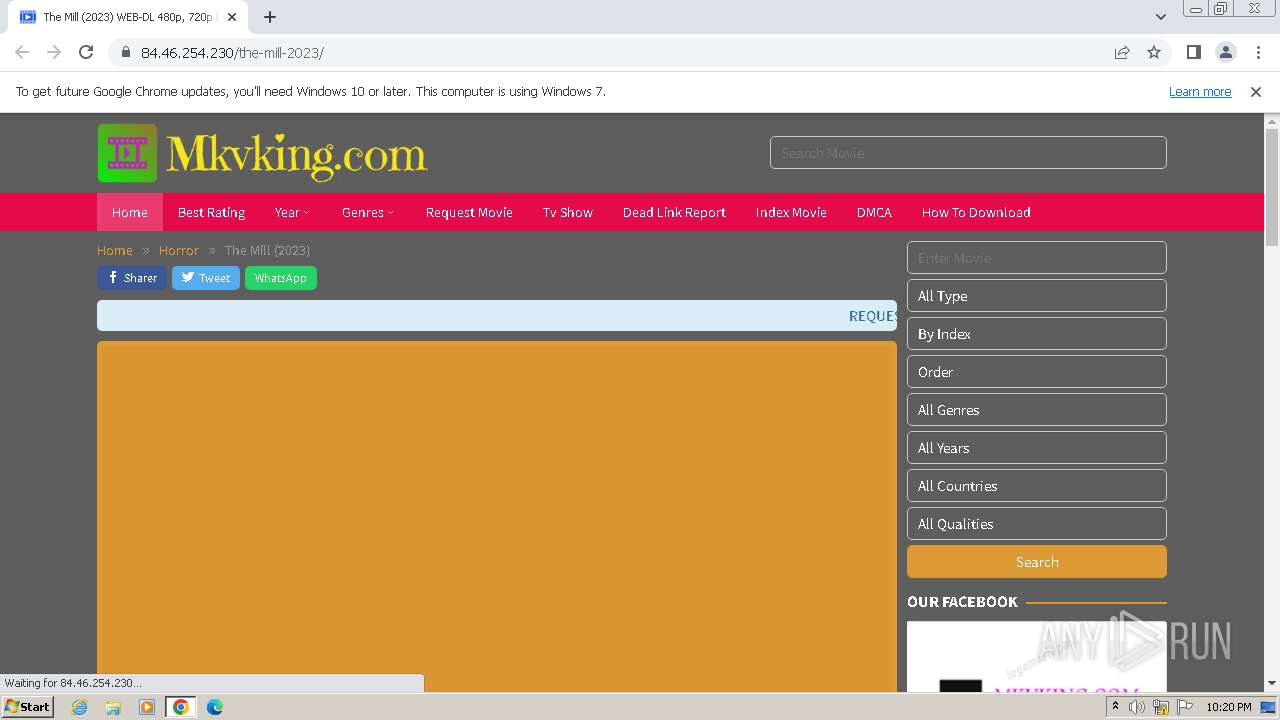
Task: Open the Dead Link Report page
Action: click(674, 212)
